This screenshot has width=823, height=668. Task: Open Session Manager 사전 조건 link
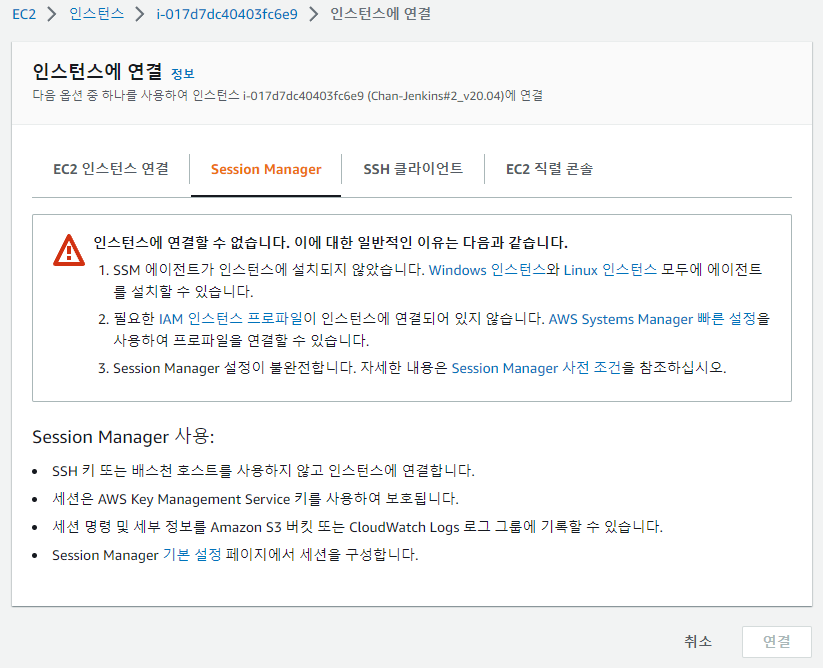click(x=536, y=368)
